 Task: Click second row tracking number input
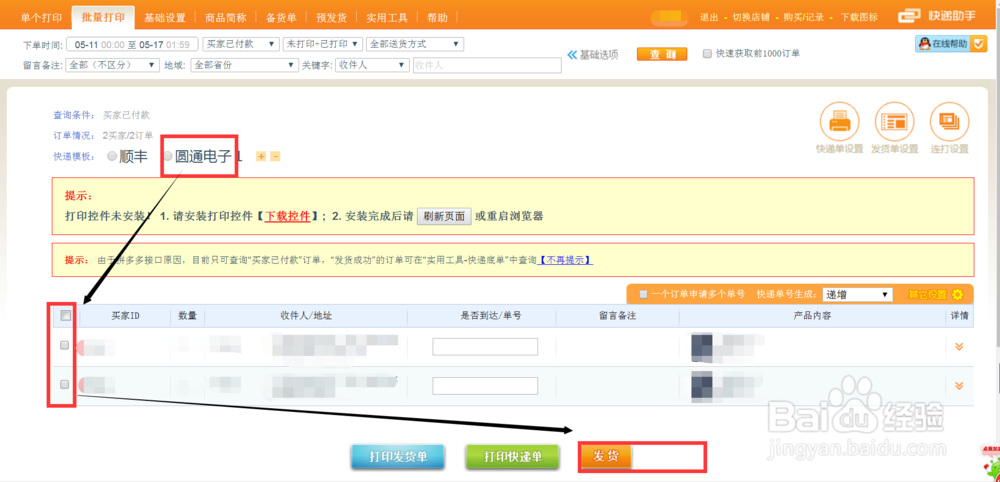coord(485,386)
